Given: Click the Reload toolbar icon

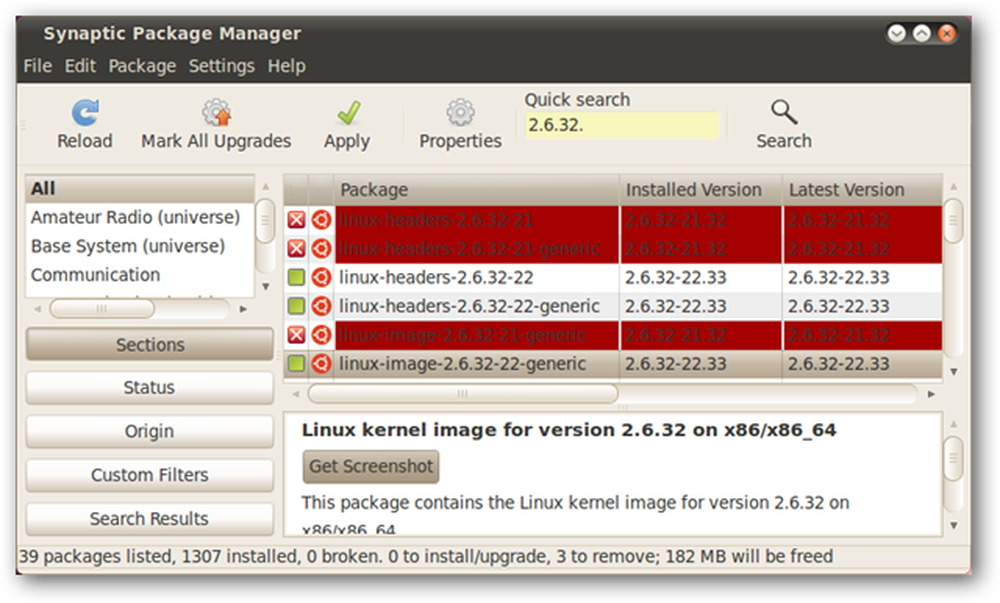Looking at the screenshot, I should [x=85, y=113].
